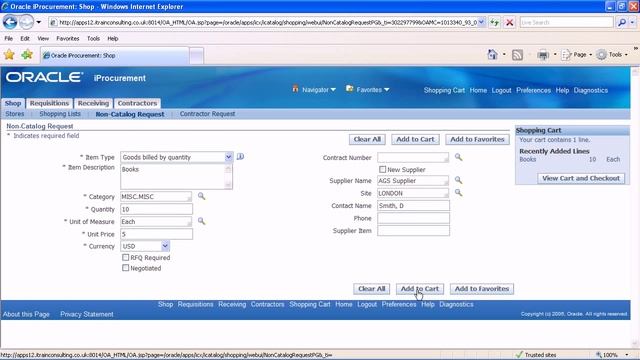
Task: Open the Favorites menu in menu bar
Action: 68,38
